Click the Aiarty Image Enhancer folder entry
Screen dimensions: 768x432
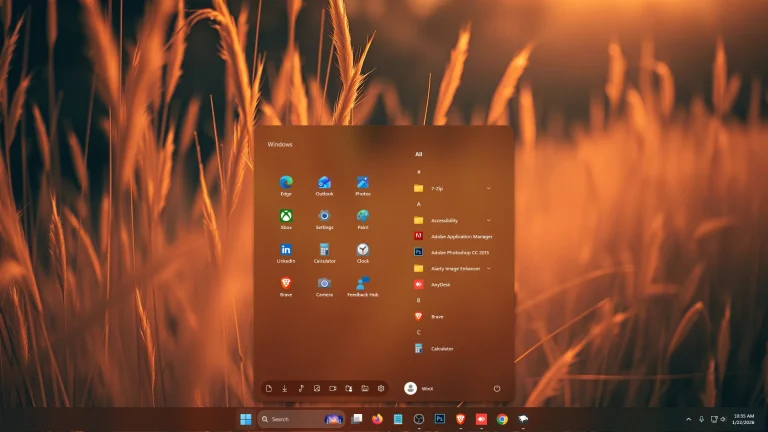click(x=453, y=268)
